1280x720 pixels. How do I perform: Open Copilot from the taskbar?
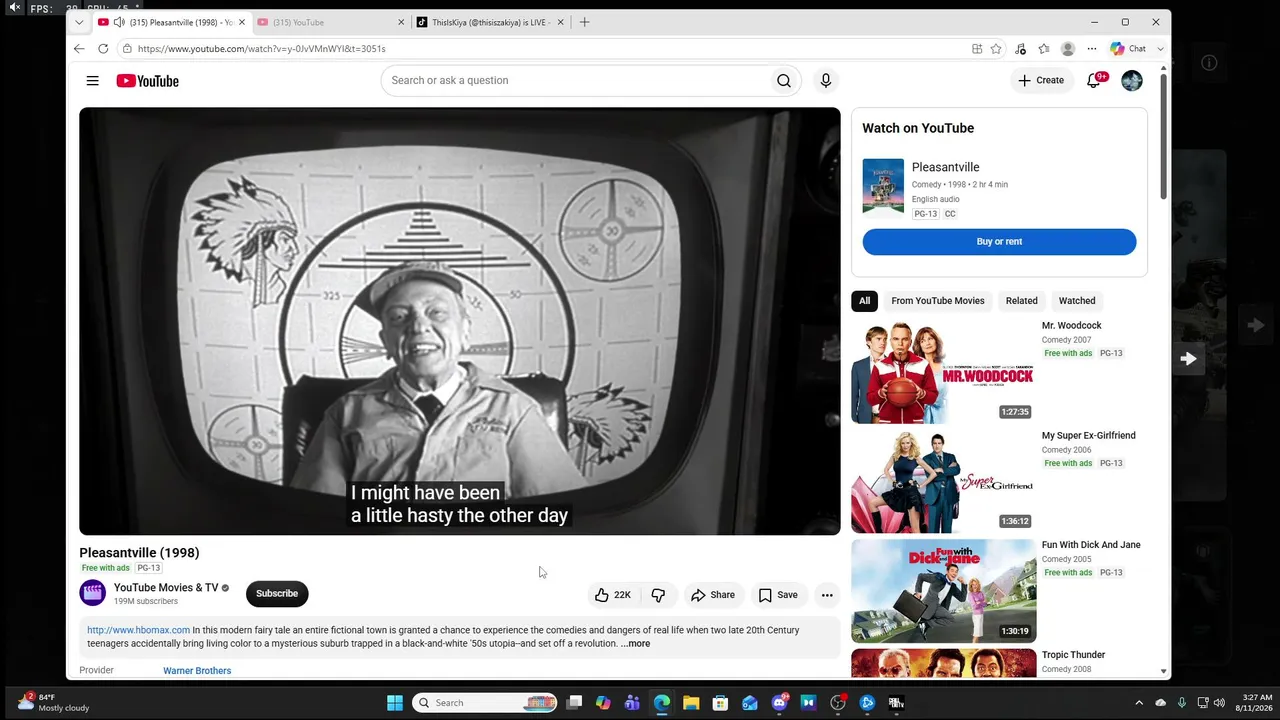(x=603, y=703)
